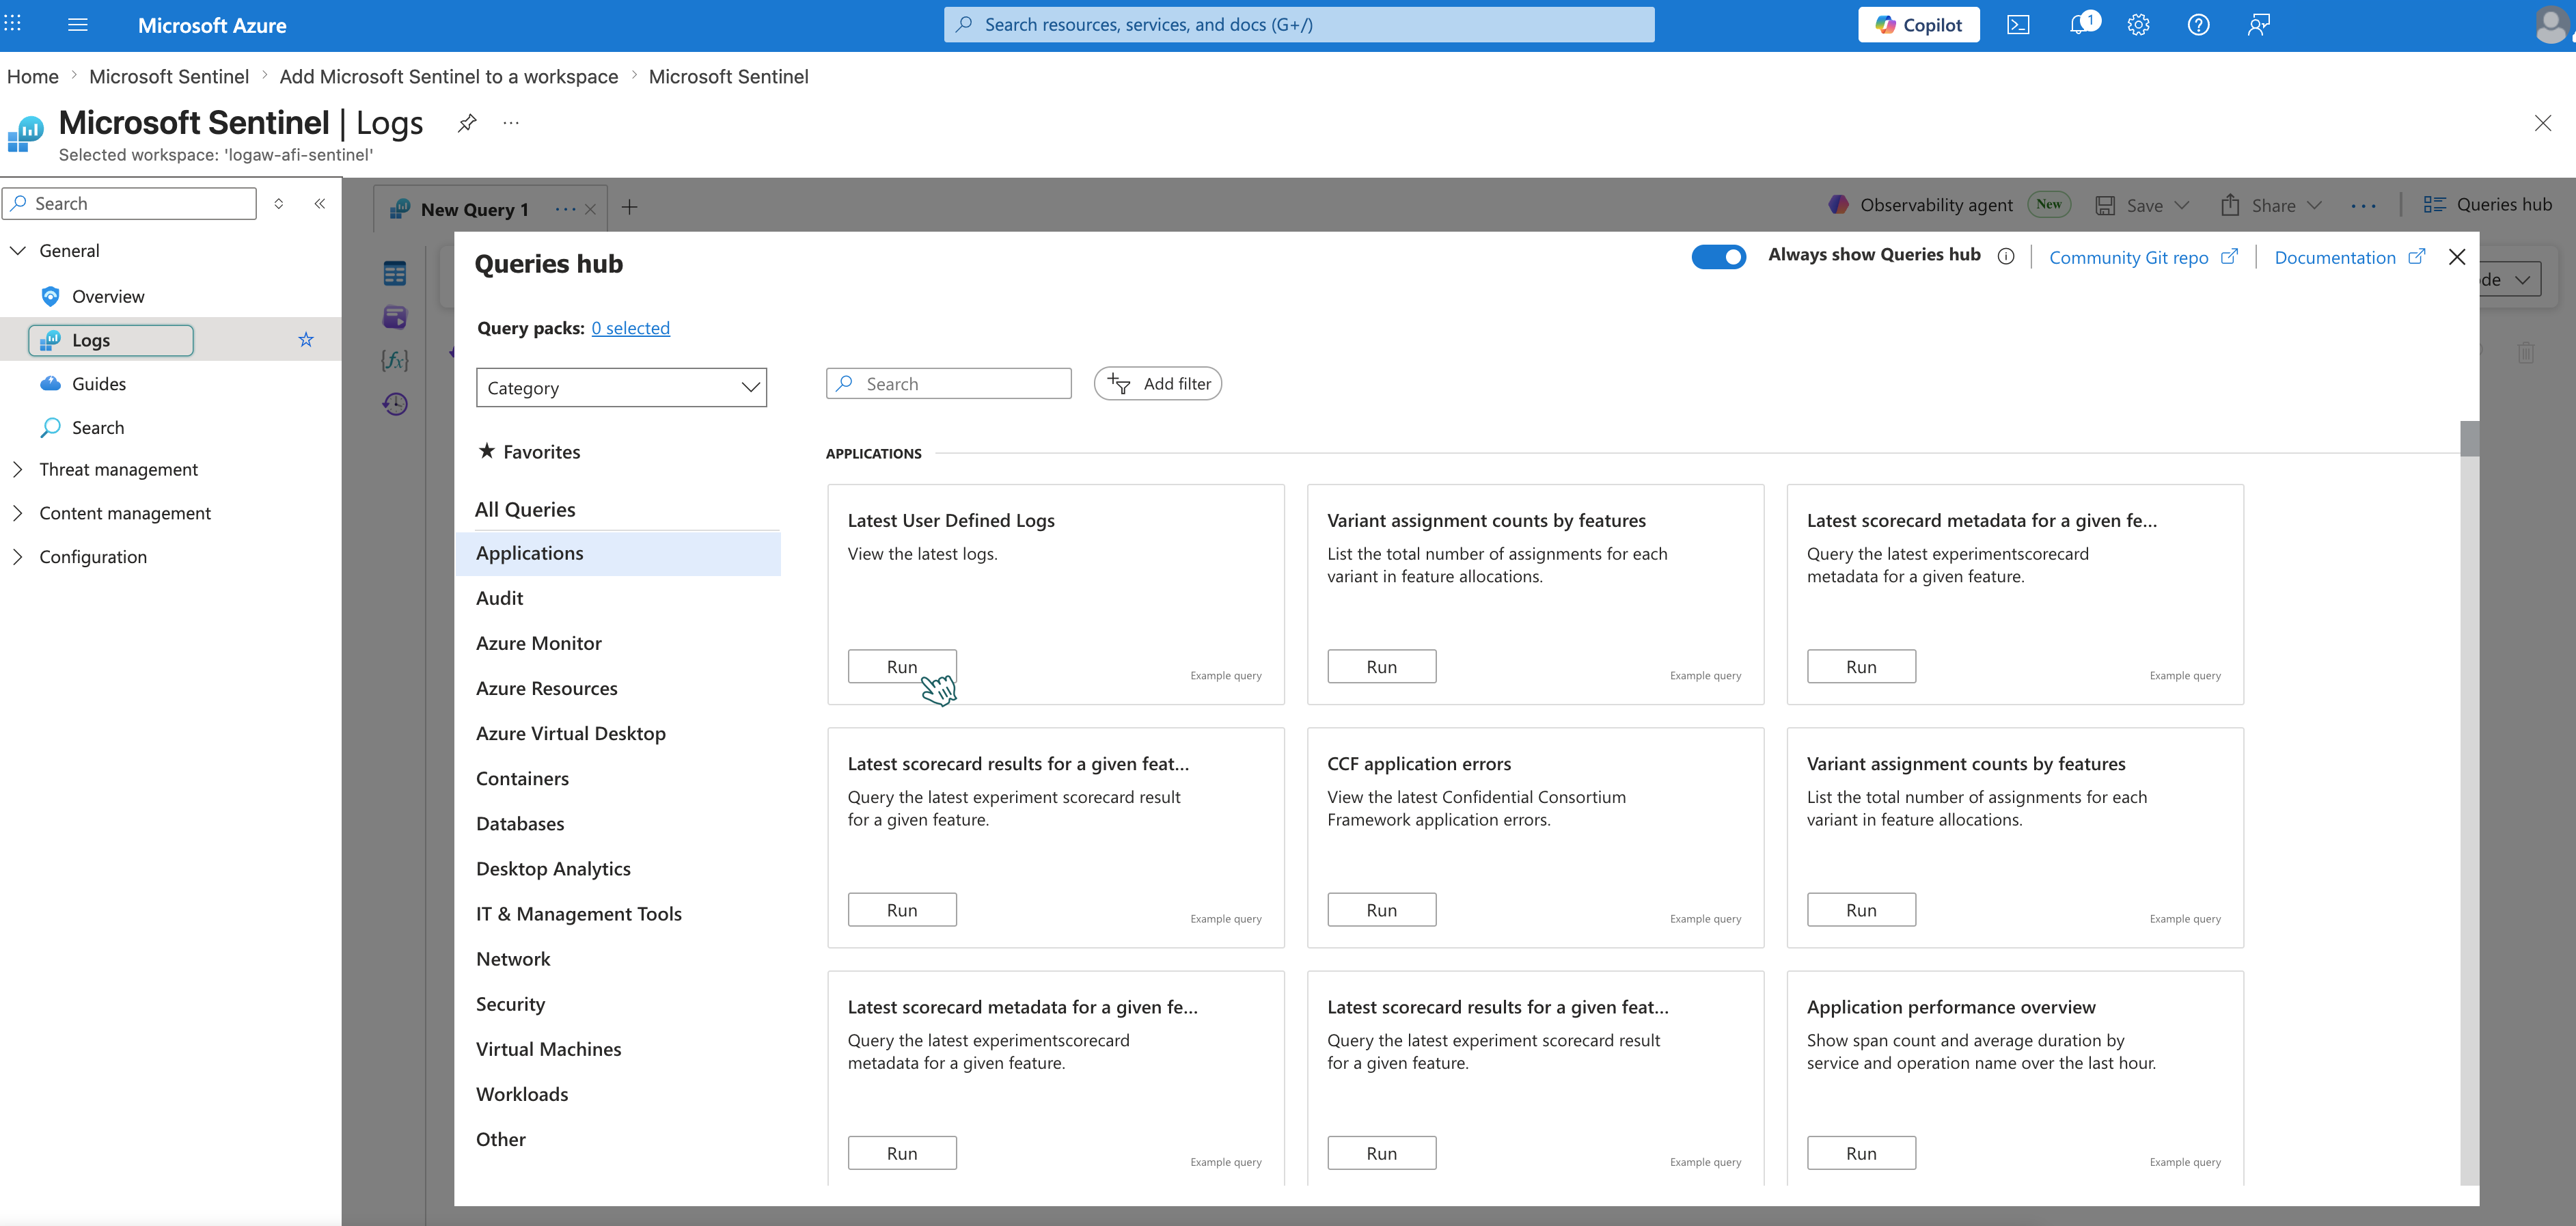
Task: Open the Community Git repo link
Action: [2143, 257]
